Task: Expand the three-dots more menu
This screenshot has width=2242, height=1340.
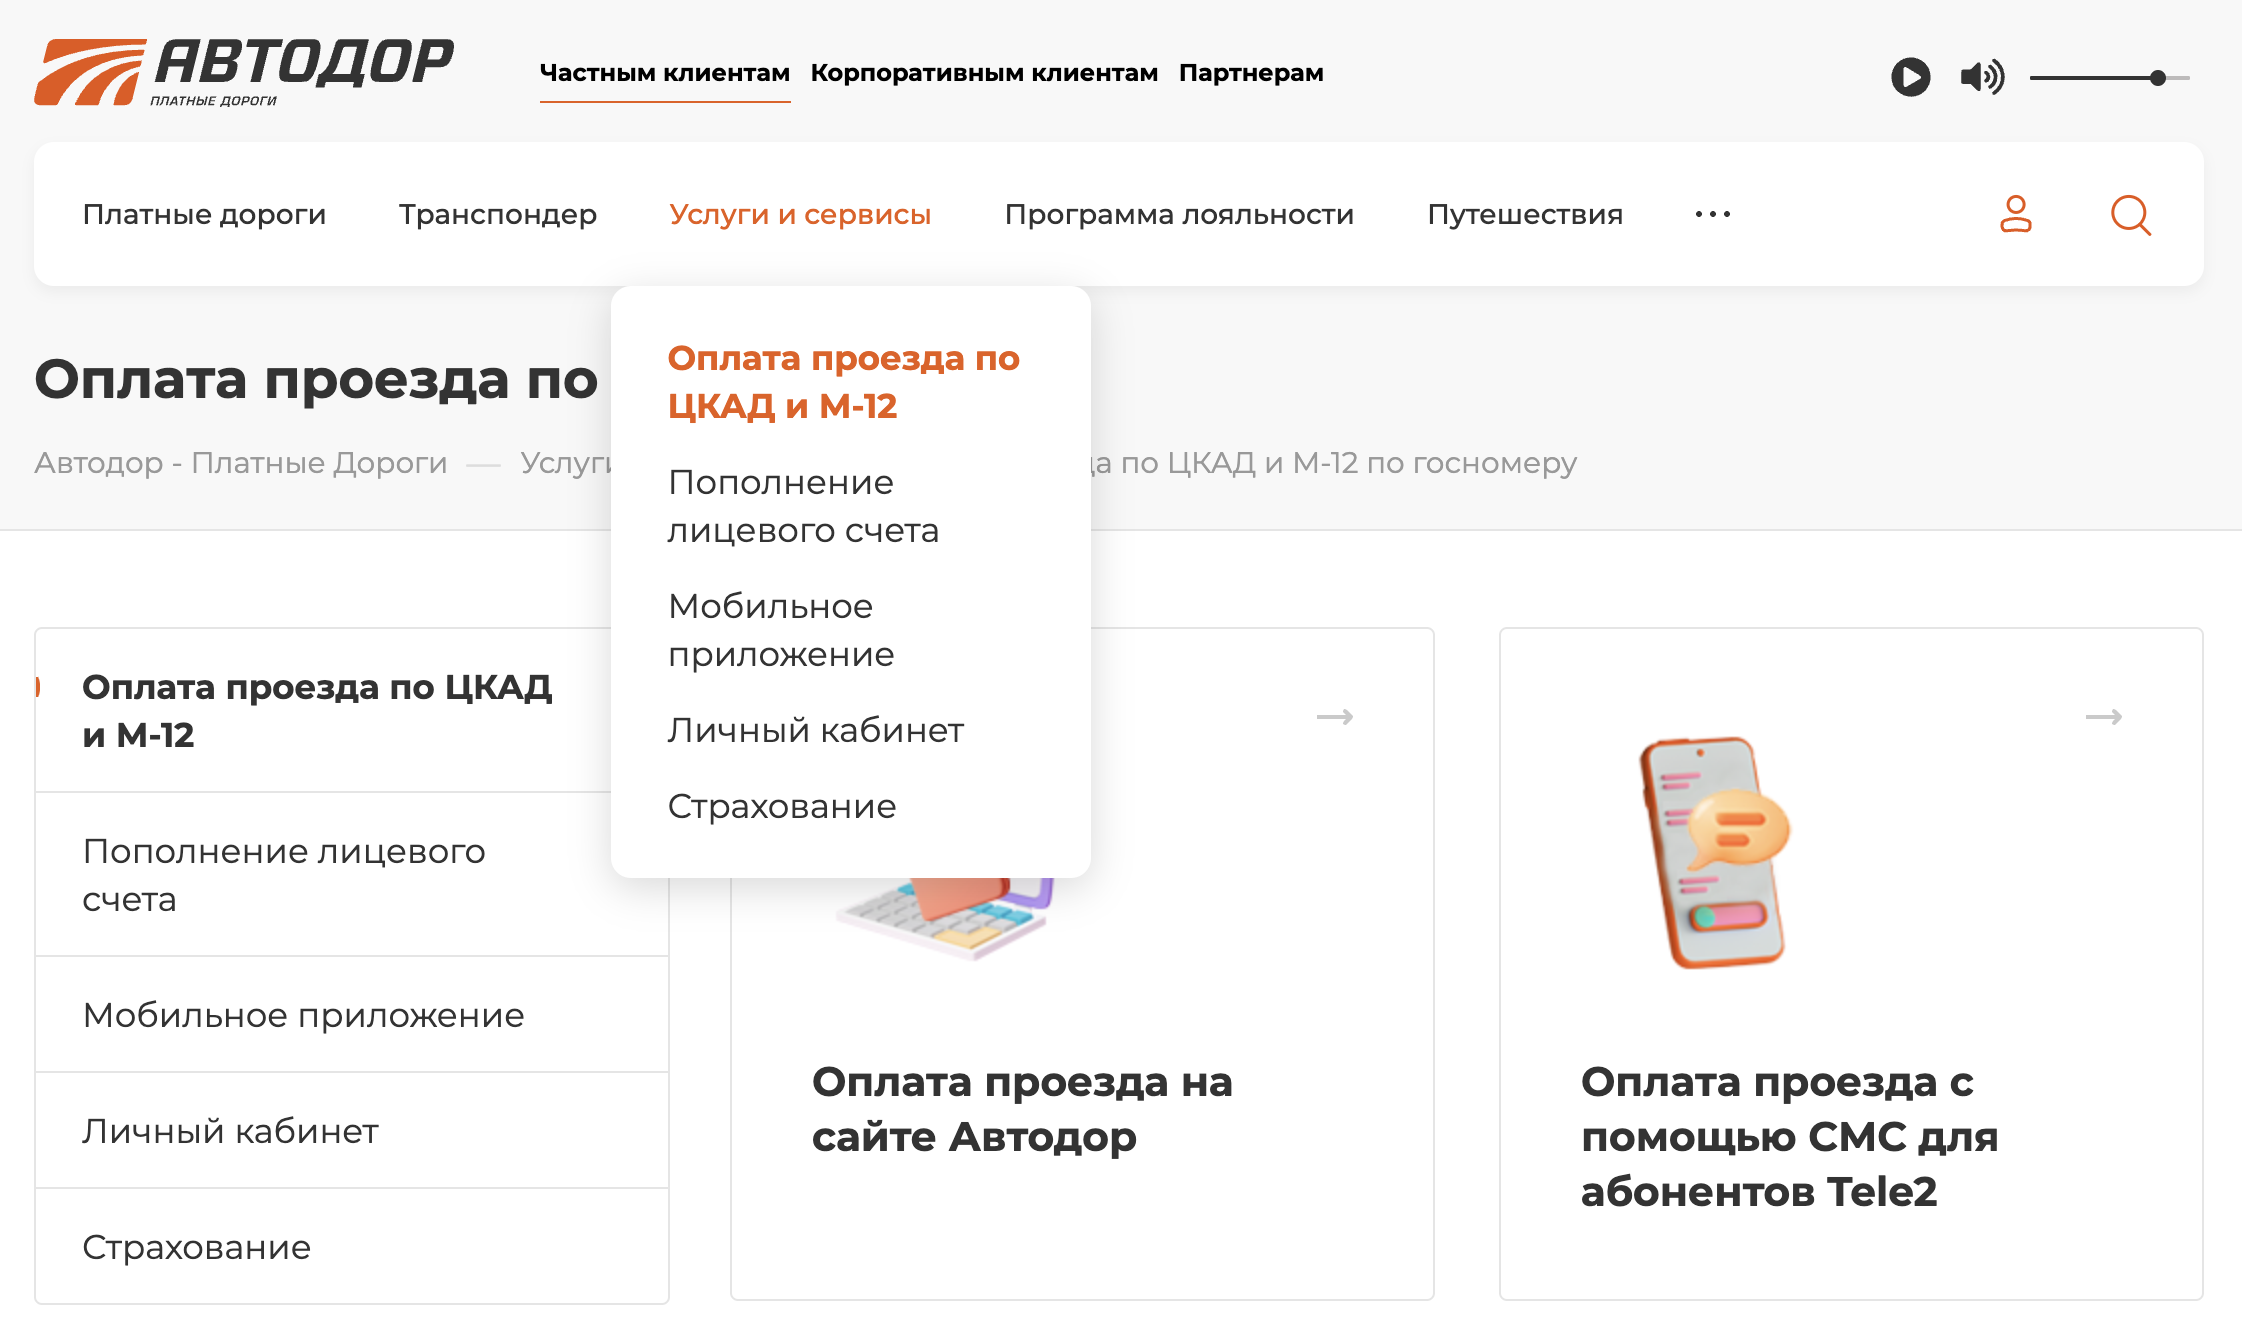Action: point(1713,214)
